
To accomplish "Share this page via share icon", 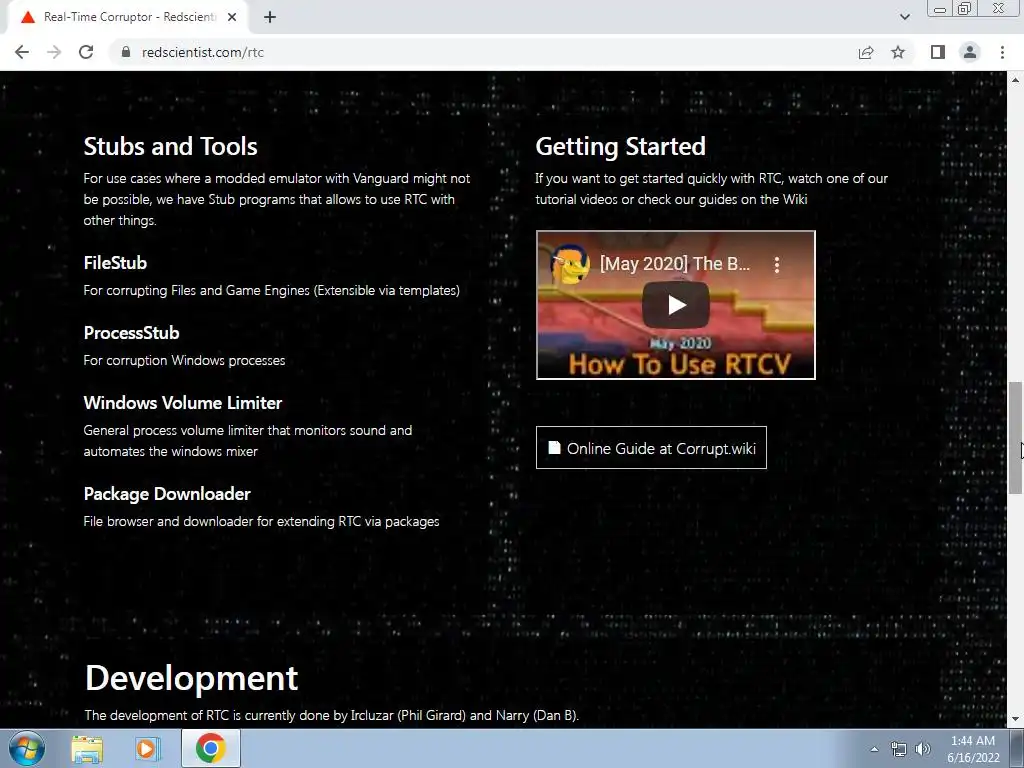I will pyautogui.click(x=866, y=52).
